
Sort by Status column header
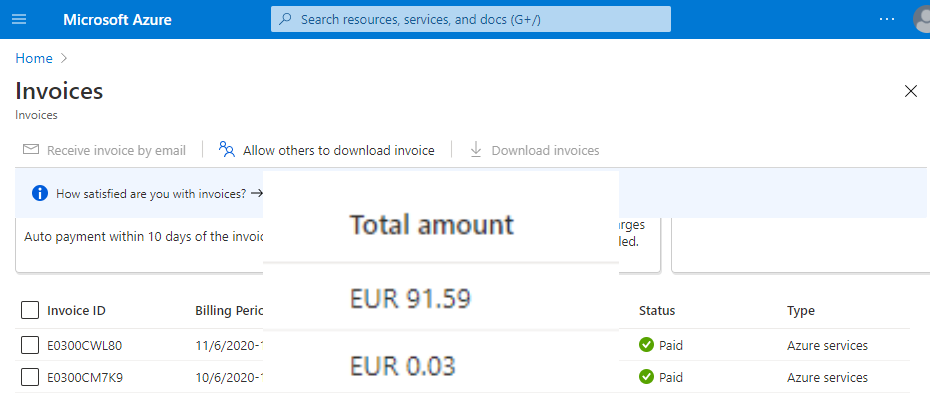tap(657, 310)
